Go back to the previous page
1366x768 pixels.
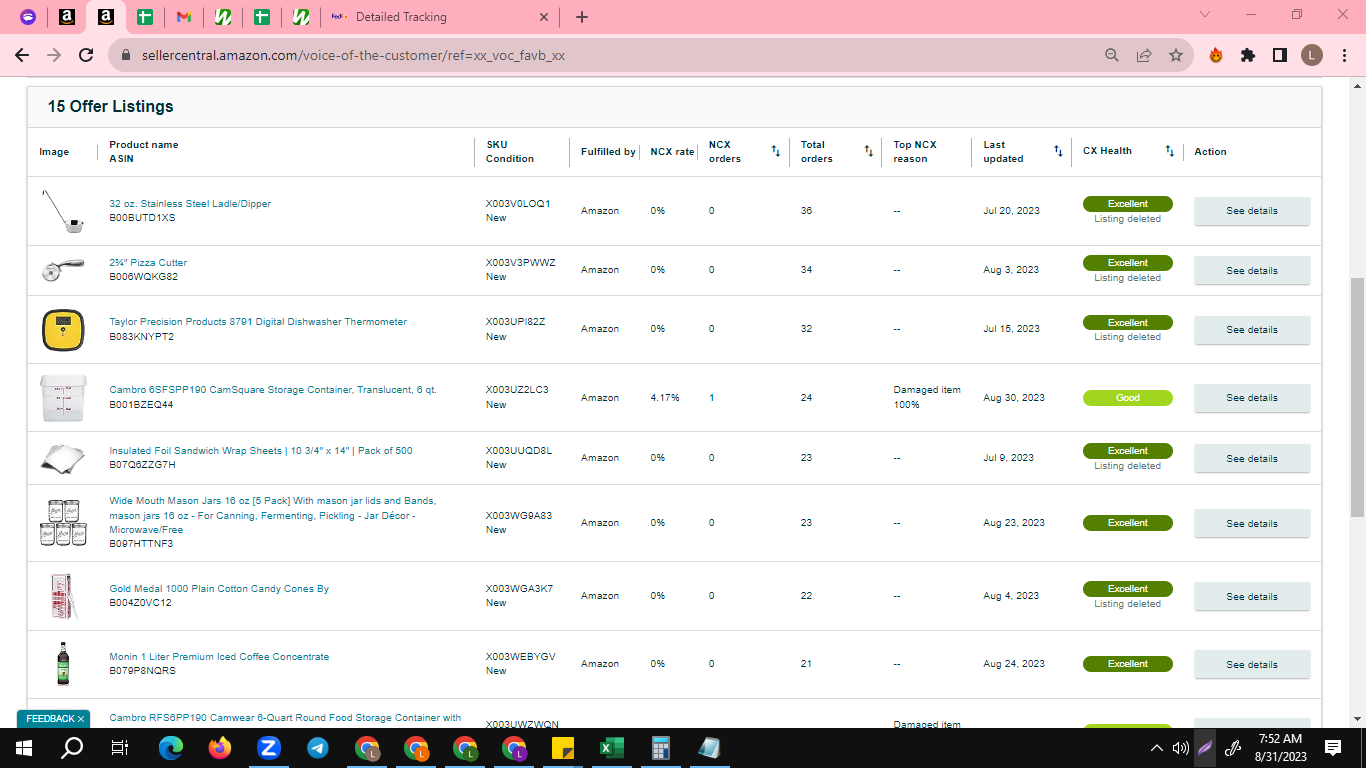pyautogui.click(x=22, y=55)
